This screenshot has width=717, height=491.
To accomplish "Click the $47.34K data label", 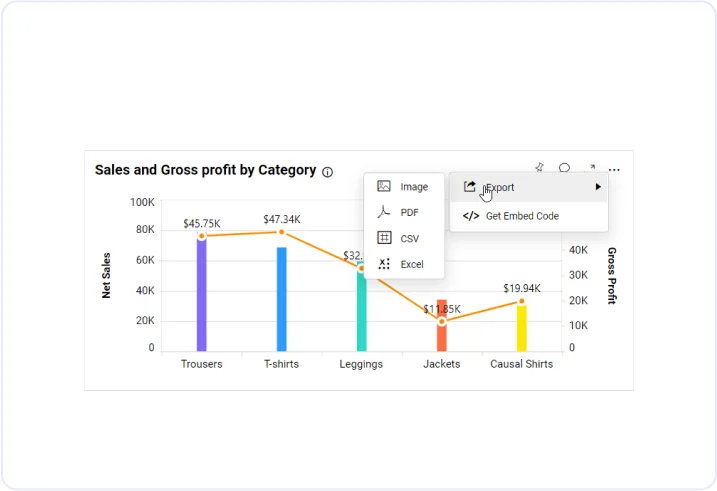I will (x=282, y=219).
